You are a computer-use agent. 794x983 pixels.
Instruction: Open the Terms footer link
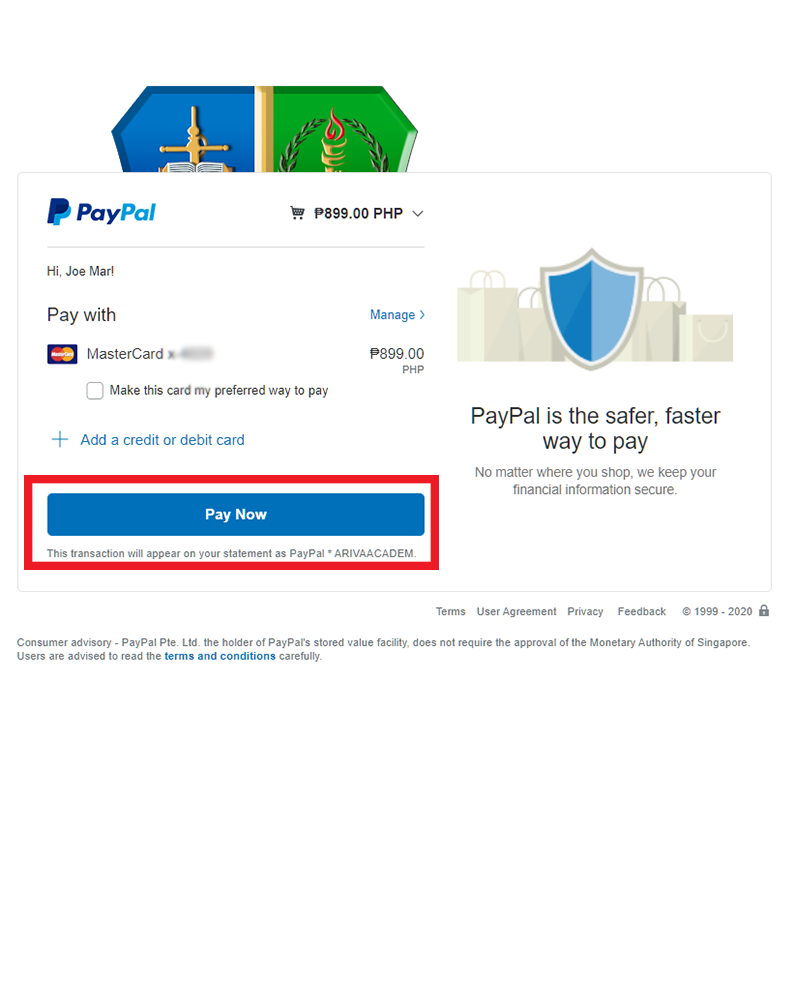coord(451,611)
